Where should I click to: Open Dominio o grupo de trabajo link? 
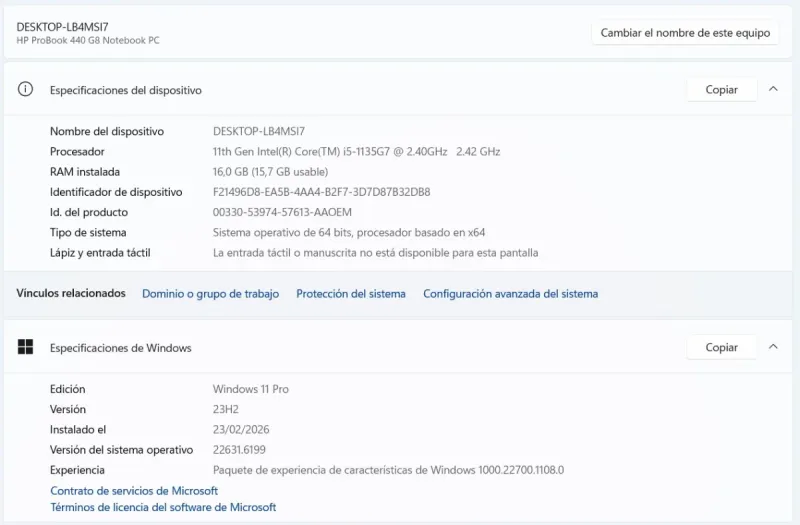tap(210, 294)
